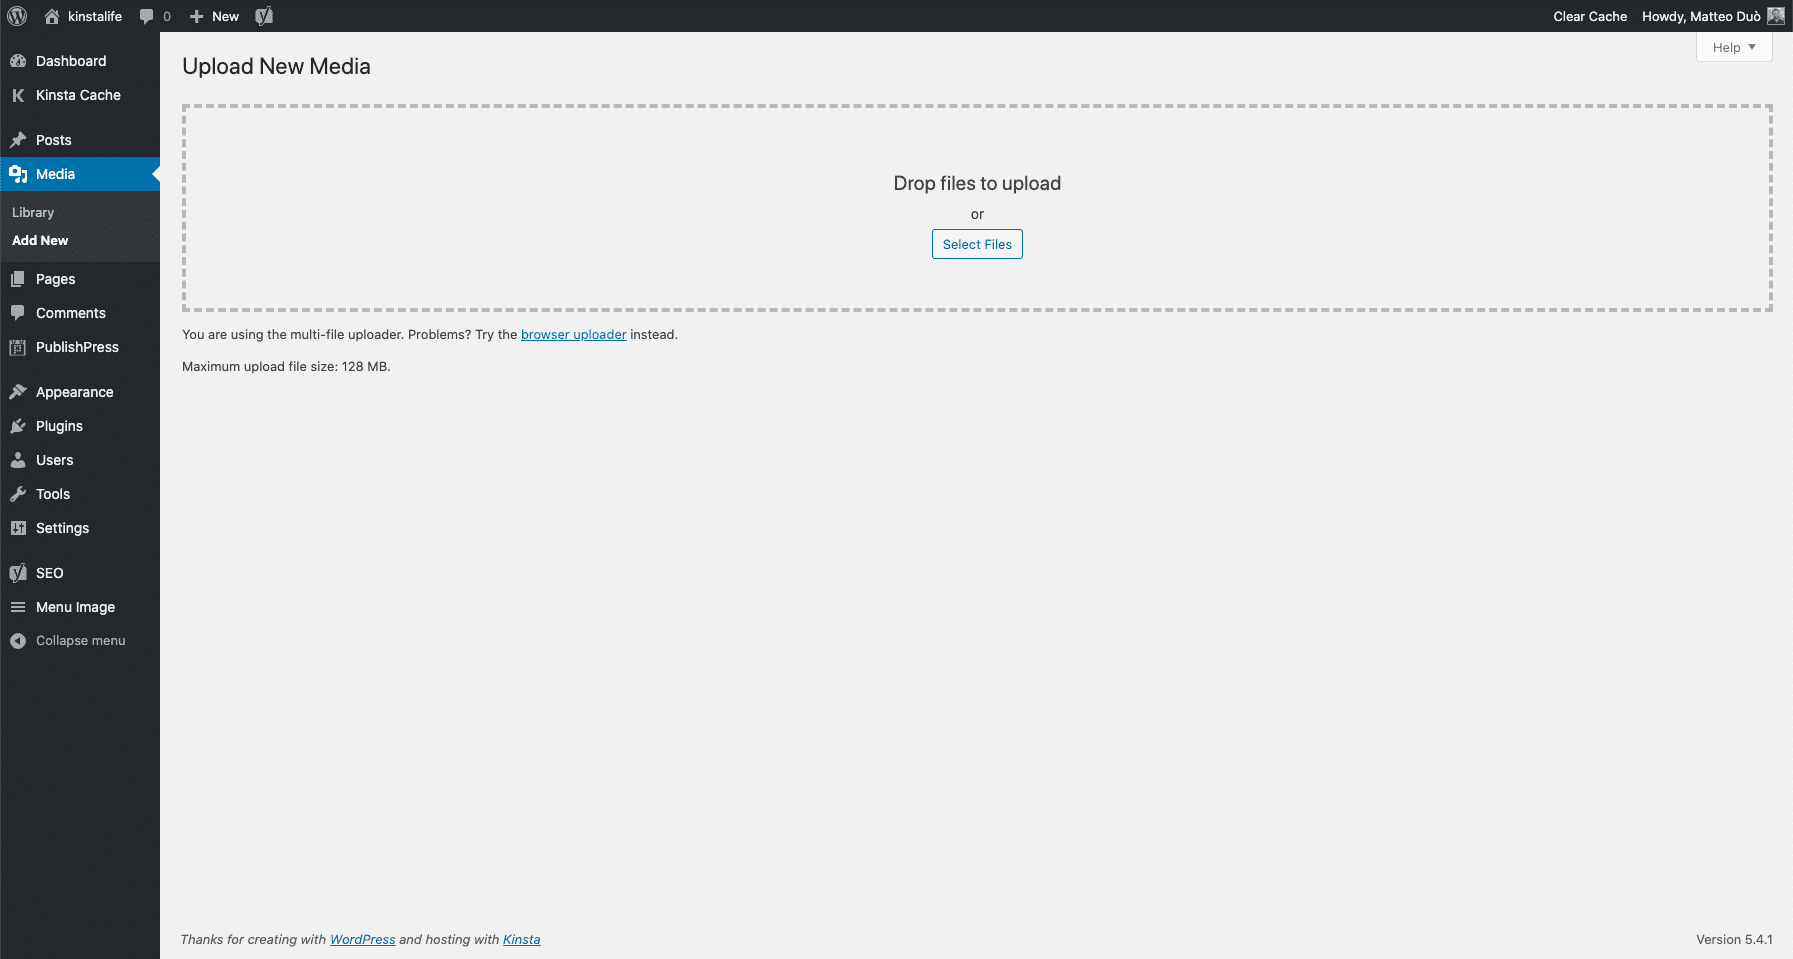Open comments via the speech bubble icon
This screenshot has width=1793, height=959.
(146, 16)
